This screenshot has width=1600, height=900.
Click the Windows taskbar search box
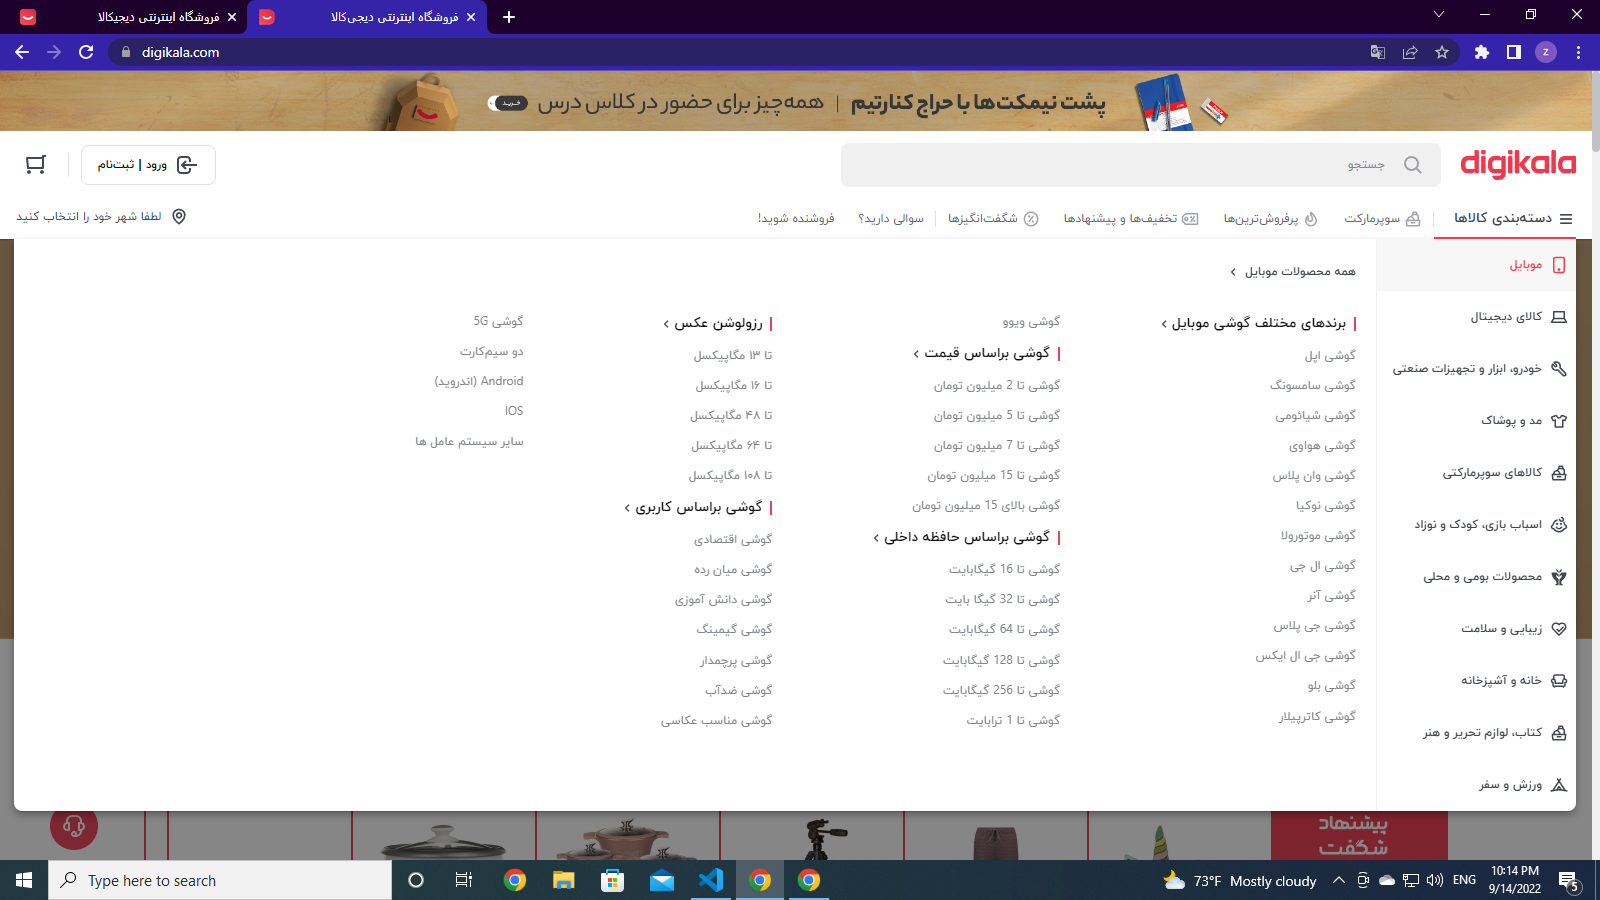point(220,880)
